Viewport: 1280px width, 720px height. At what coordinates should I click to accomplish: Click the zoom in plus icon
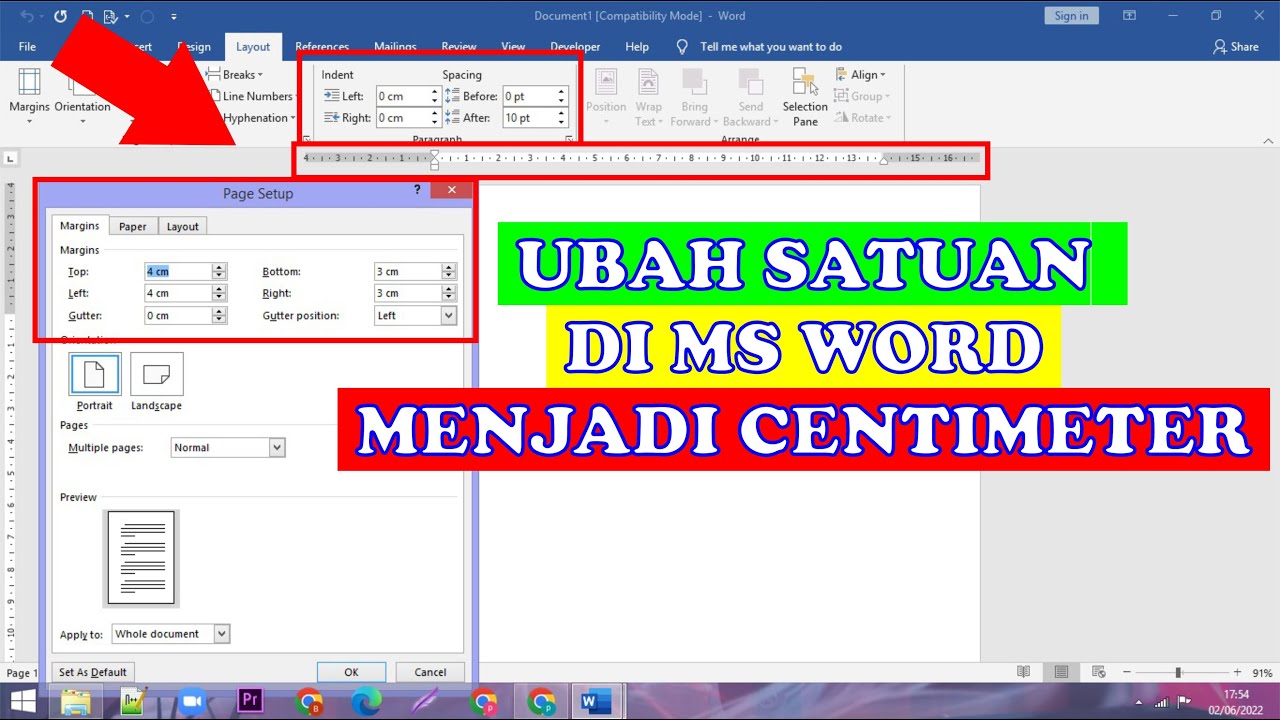pos(1237,672)
